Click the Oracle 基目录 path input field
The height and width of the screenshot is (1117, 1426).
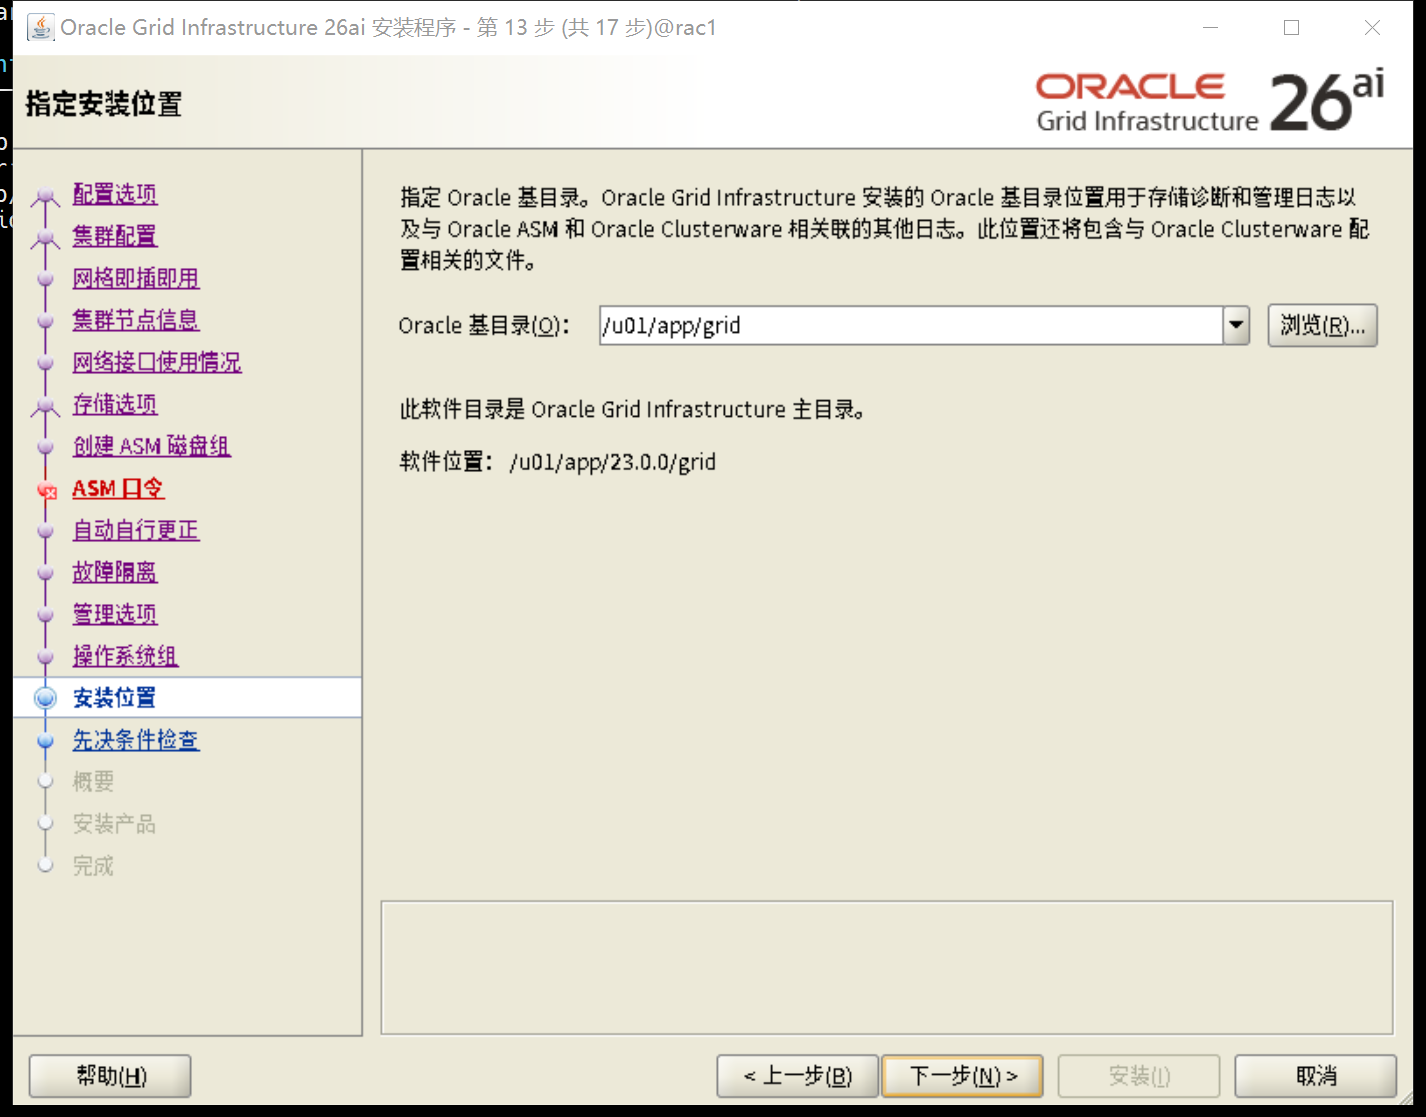coord(911,326)
